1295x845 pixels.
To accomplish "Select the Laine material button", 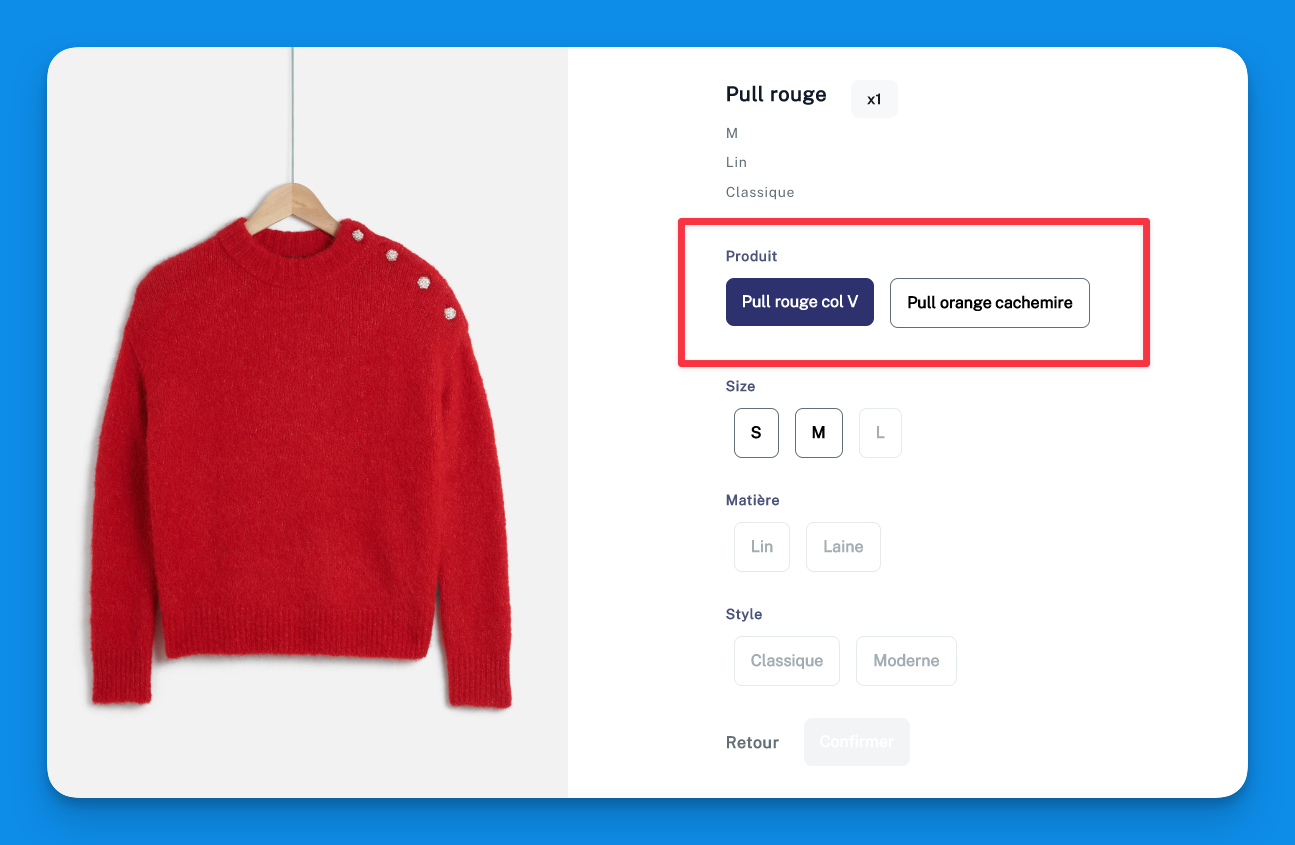I will pos(843,547).
